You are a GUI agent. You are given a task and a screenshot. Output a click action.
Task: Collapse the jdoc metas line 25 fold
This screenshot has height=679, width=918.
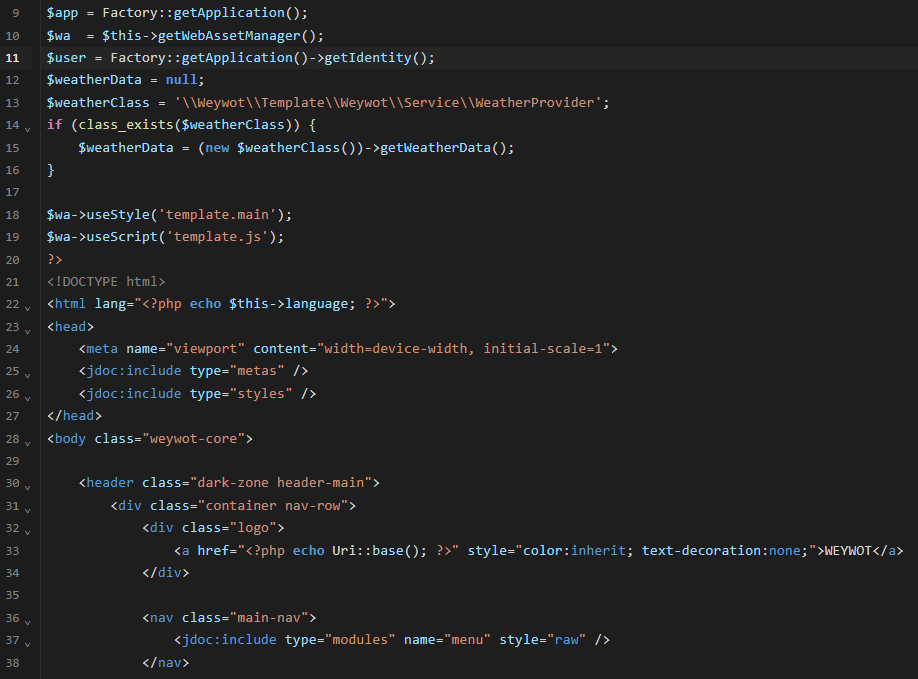pos(27,372)
